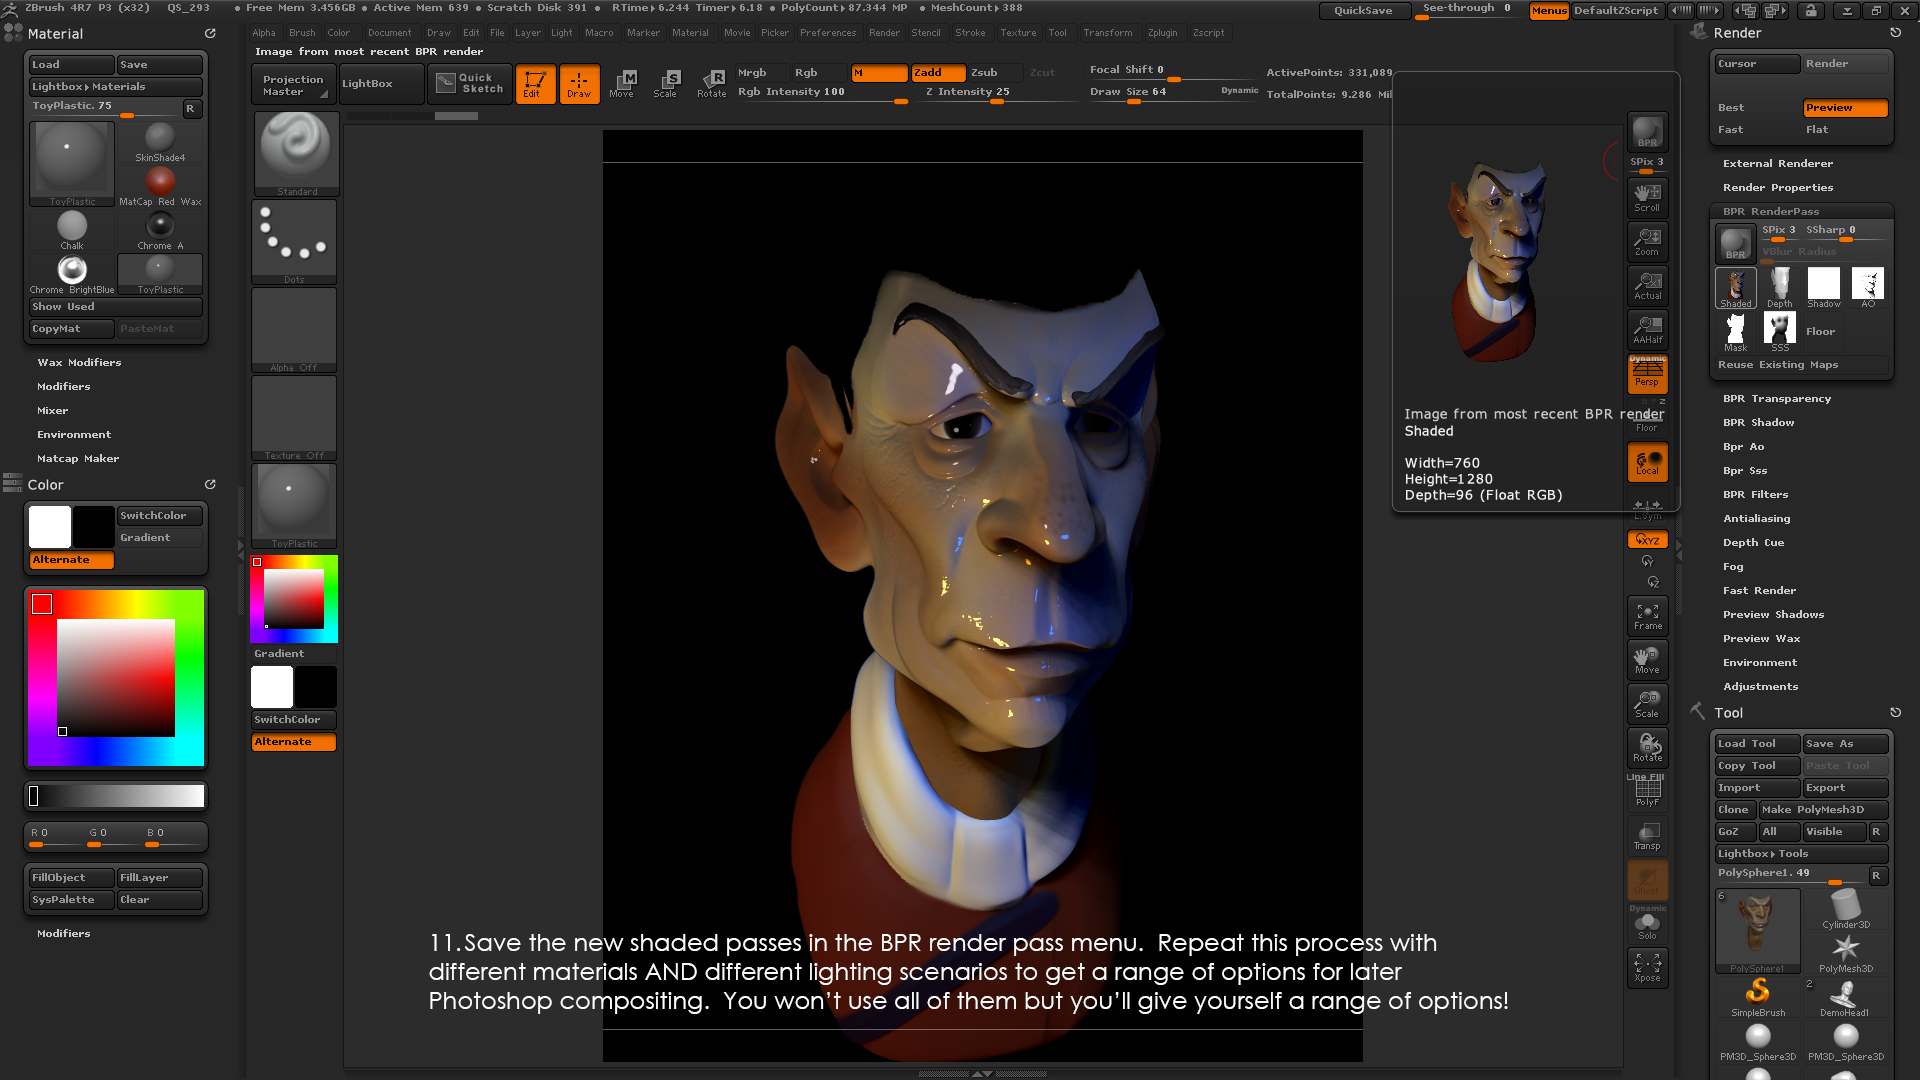Expand the Render Properties section
This screenshot has height=1080, width=1920.
point(1777,187)
